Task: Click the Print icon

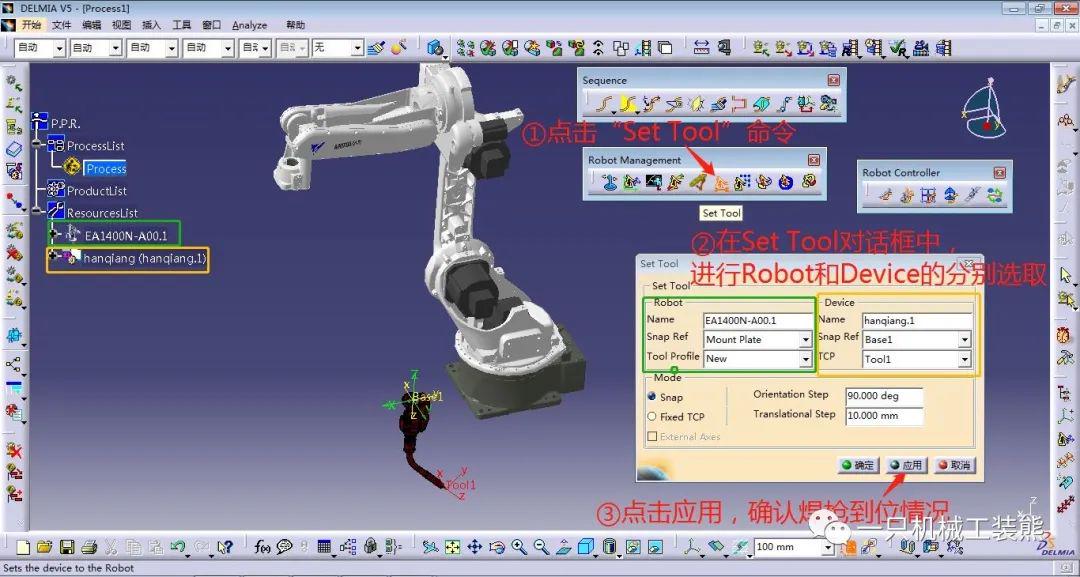Action: click(88, 547)
